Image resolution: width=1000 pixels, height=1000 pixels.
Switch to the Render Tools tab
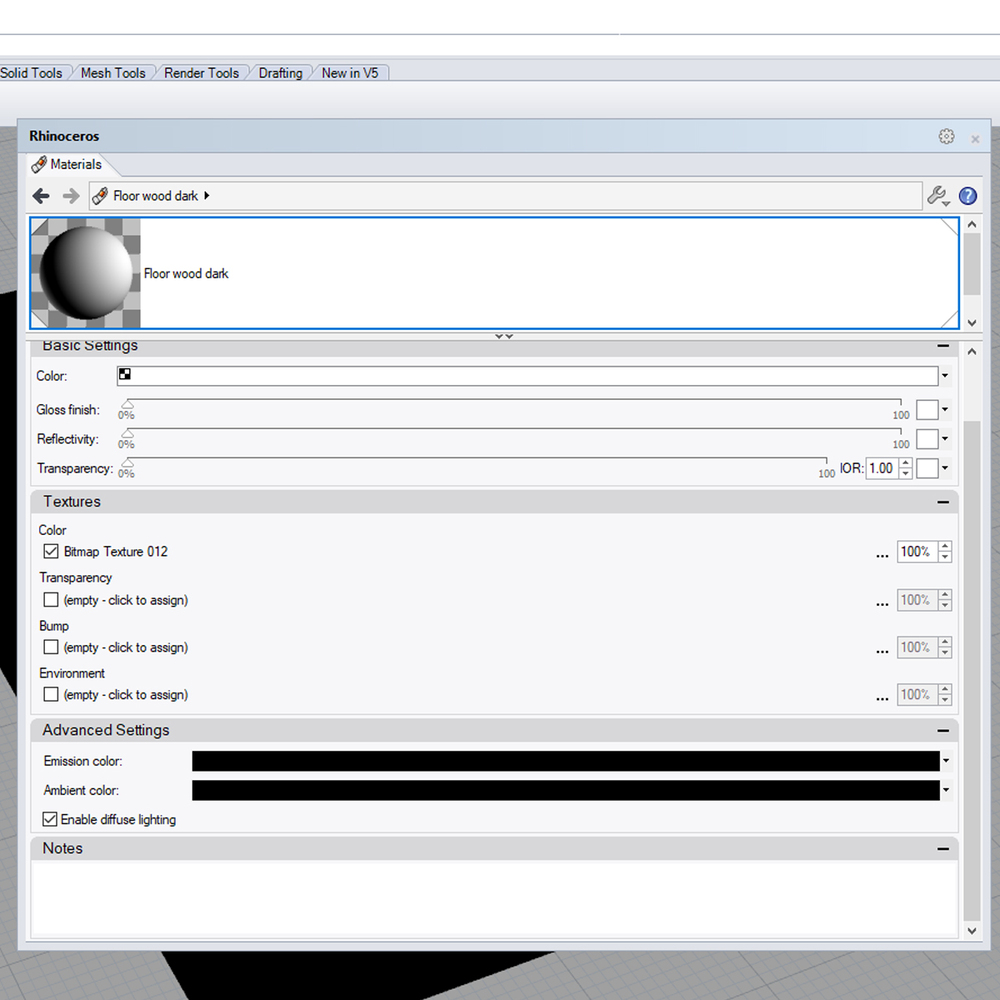point(202,72)
